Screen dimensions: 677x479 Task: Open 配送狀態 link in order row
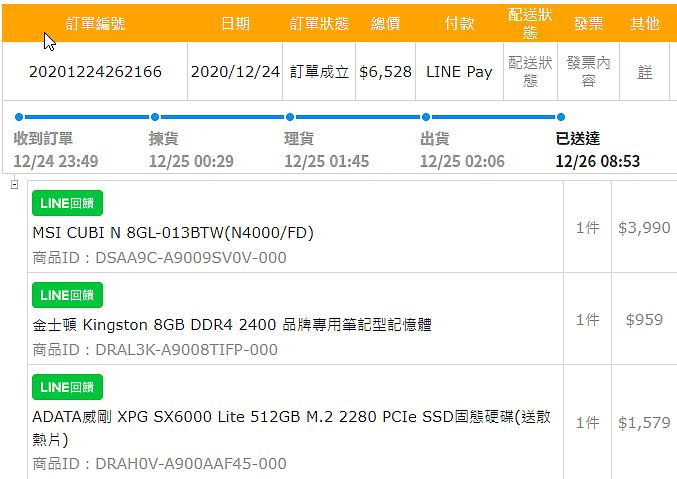[530, 71]
